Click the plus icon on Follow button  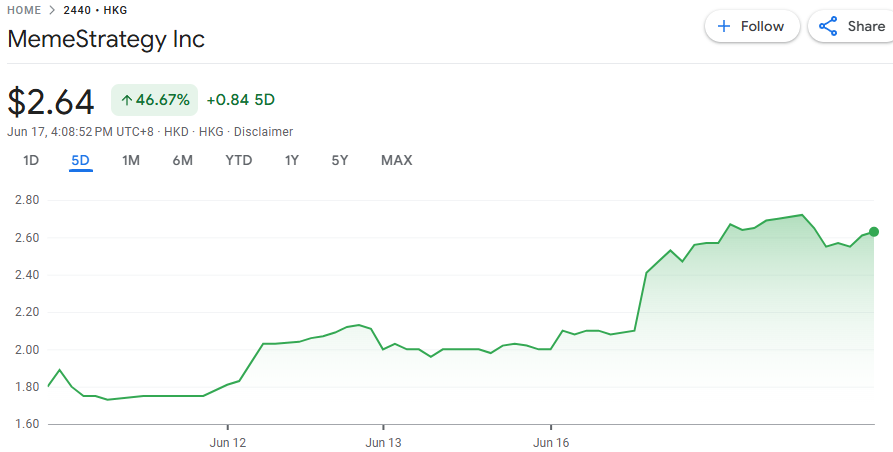click(x=724, y=27)
